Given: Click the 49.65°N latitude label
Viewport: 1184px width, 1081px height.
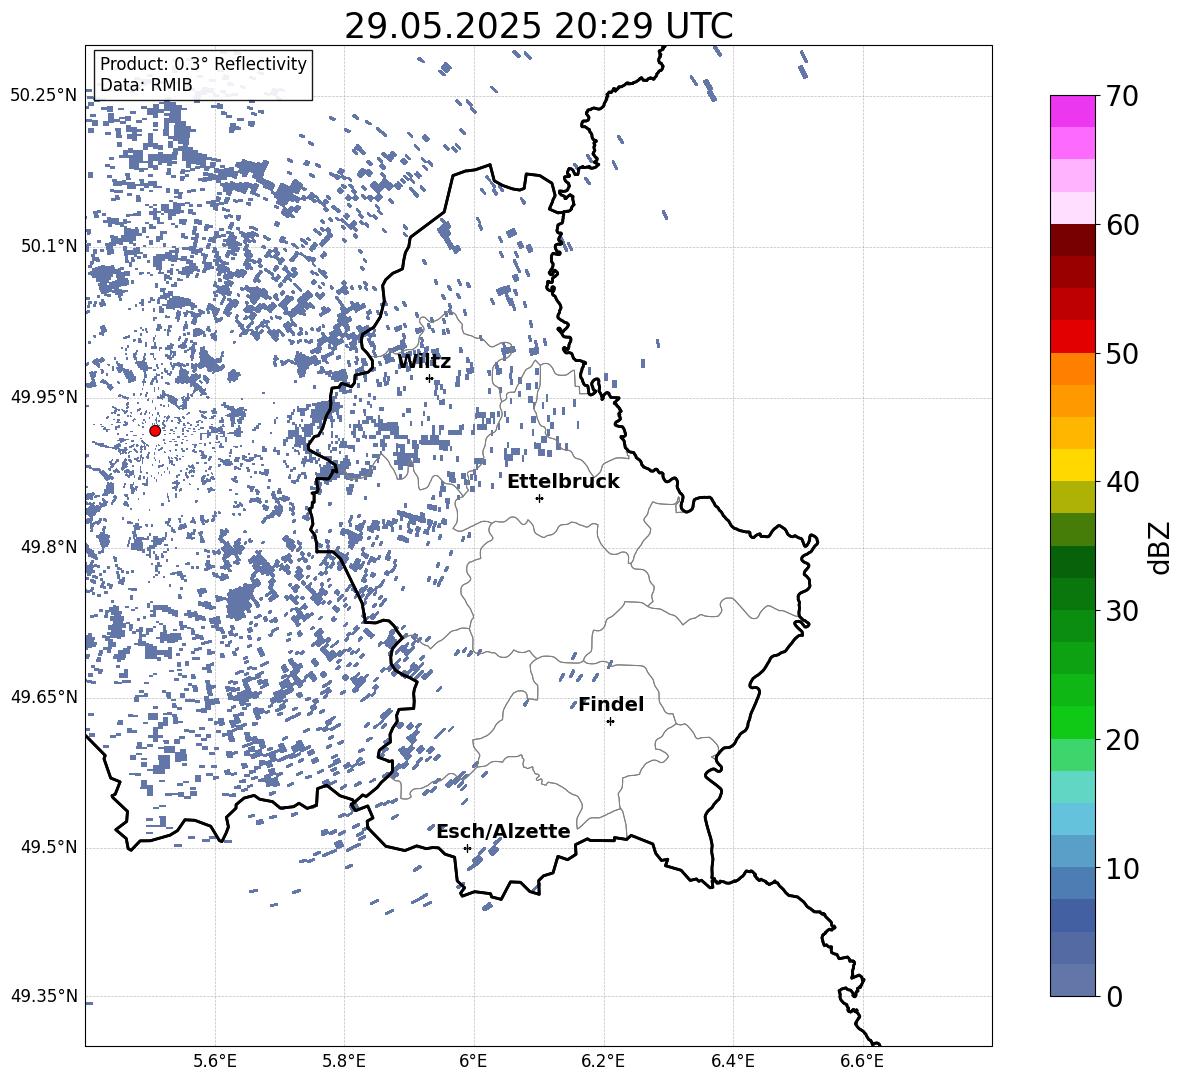Looking at the screenshot, I should [x=44, y=697].
